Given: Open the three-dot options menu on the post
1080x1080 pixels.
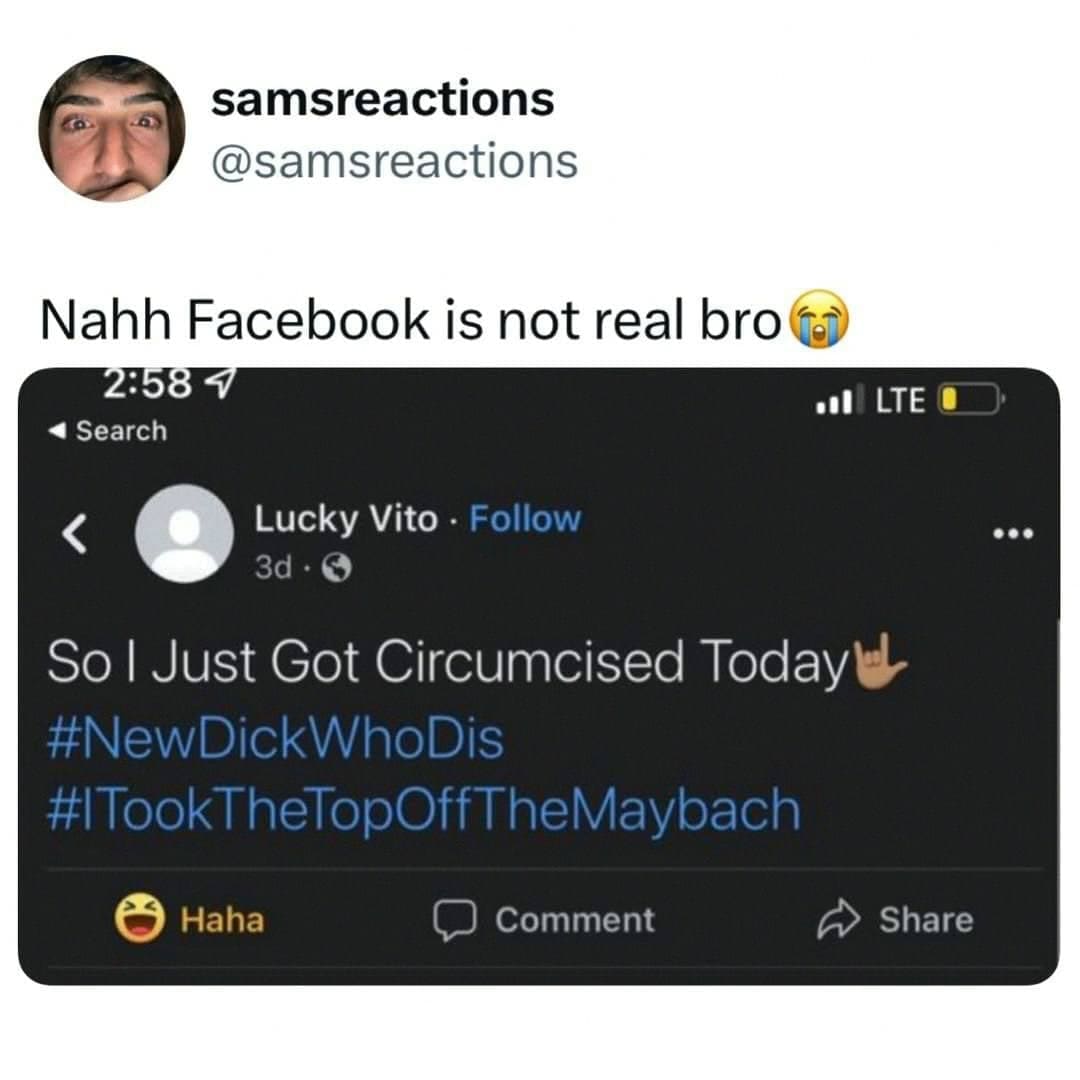Looking at the screenshot, I should [1012, 534].
